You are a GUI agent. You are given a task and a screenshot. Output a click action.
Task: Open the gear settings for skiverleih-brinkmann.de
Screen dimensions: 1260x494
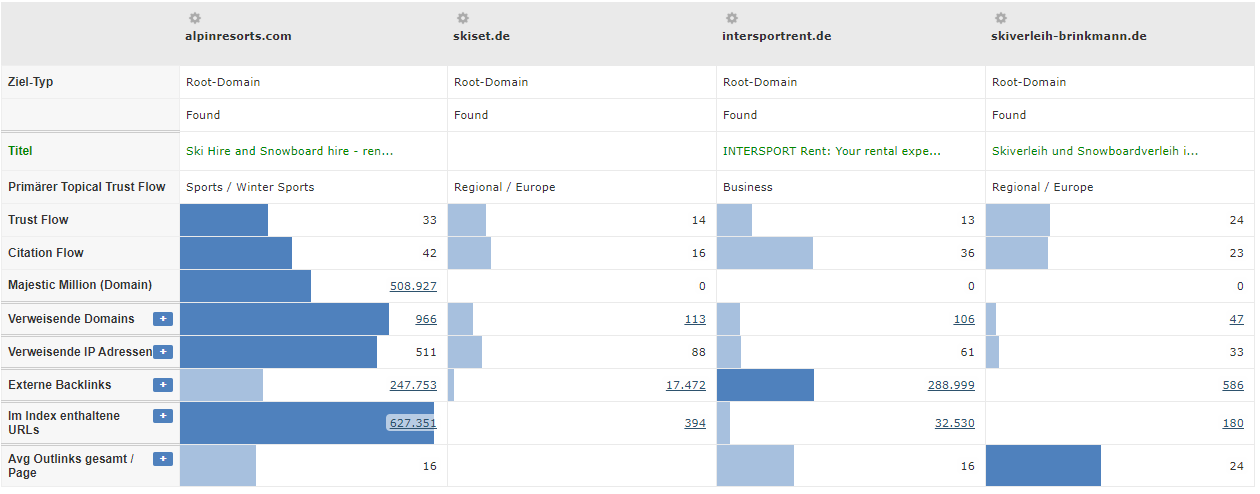tap(1001, 18)
